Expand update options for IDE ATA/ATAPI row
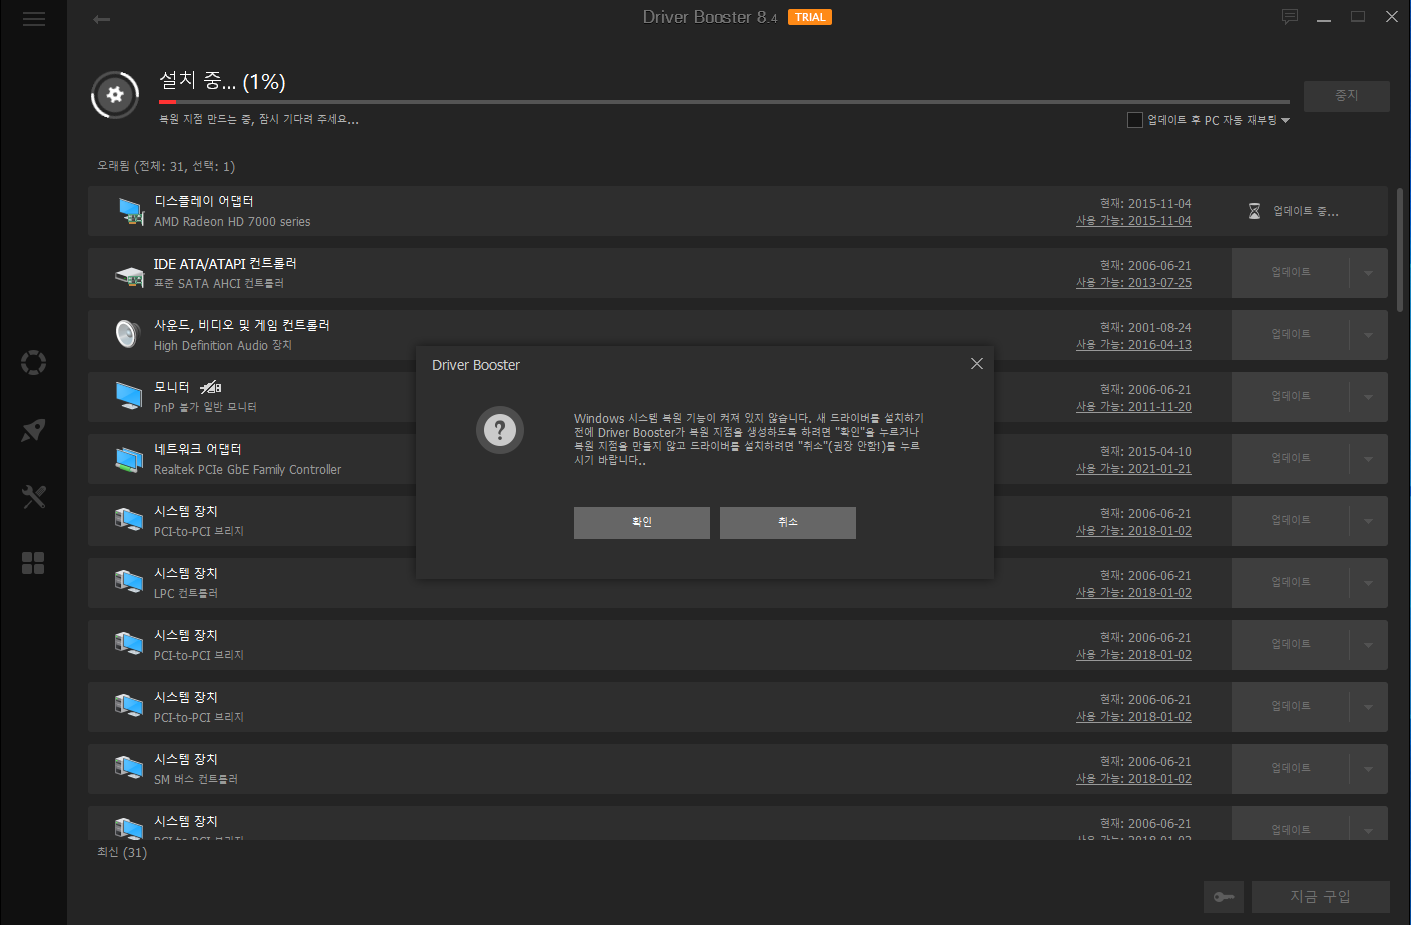 click(x=1368, y=273)
